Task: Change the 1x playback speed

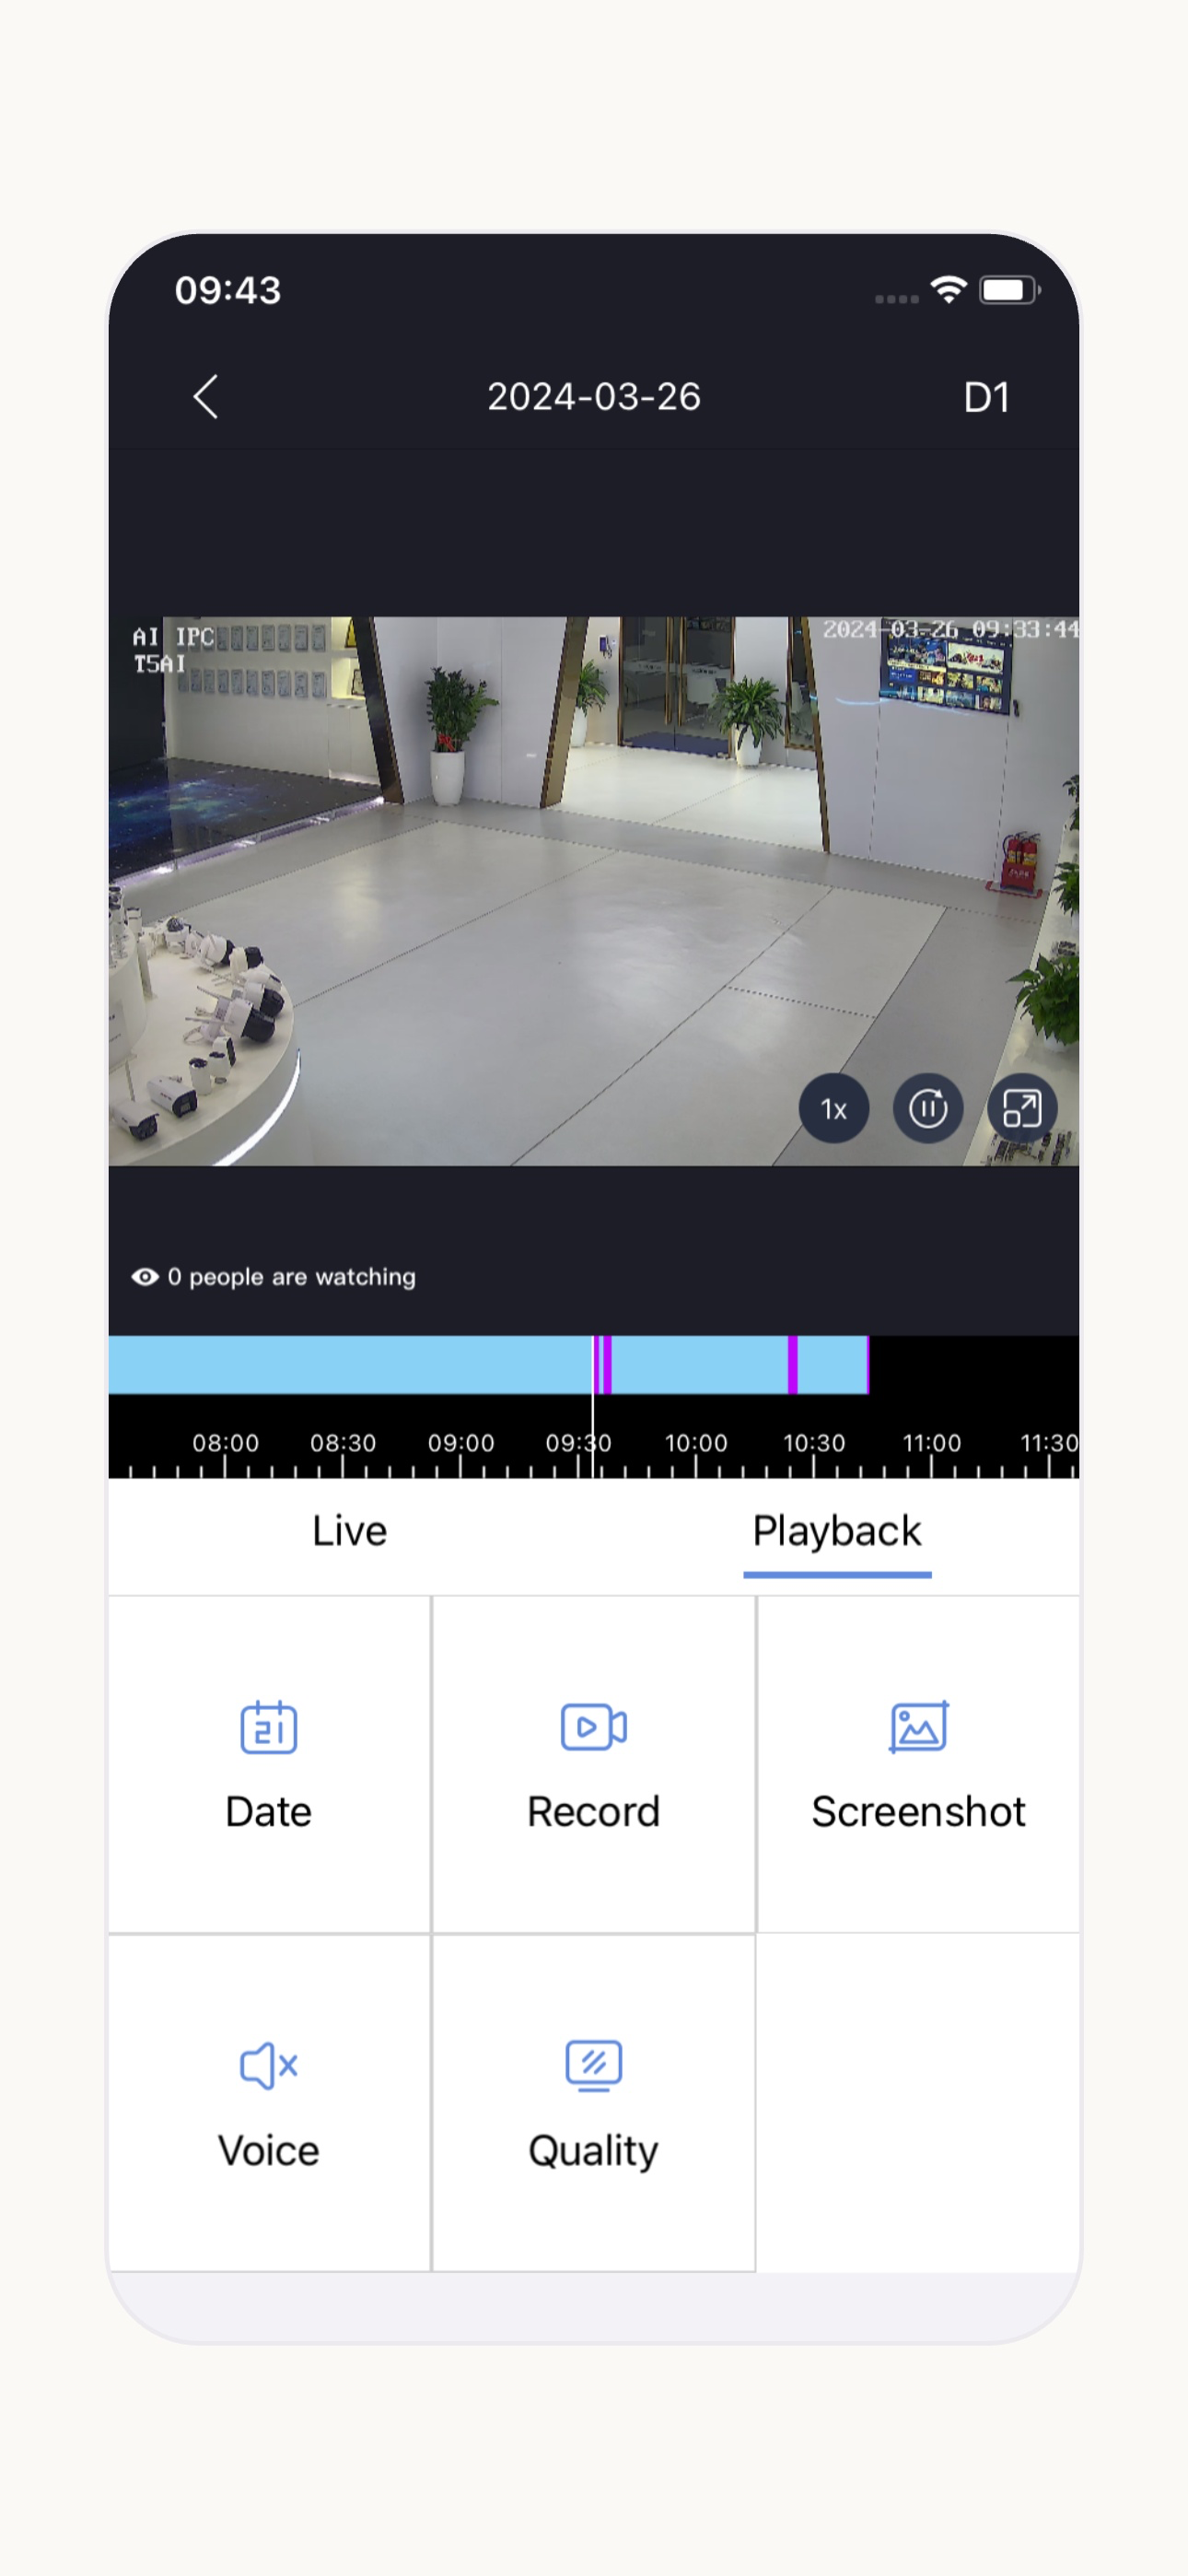Action: click(x=833, y=1108)
